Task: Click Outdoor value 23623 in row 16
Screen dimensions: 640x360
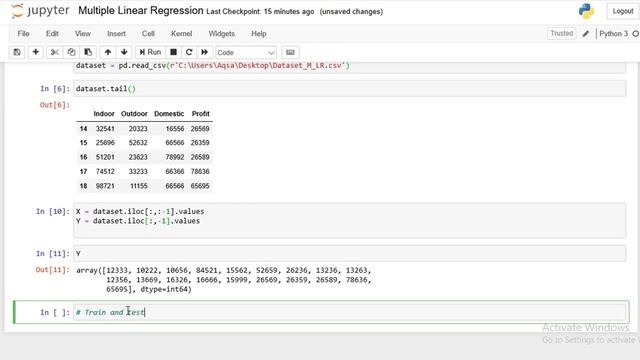Action: 138,157
